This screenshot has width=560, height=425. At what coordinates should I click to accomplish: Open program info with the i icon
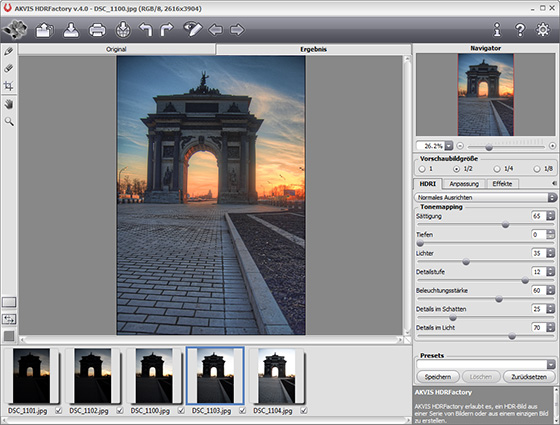pos(497,30)
